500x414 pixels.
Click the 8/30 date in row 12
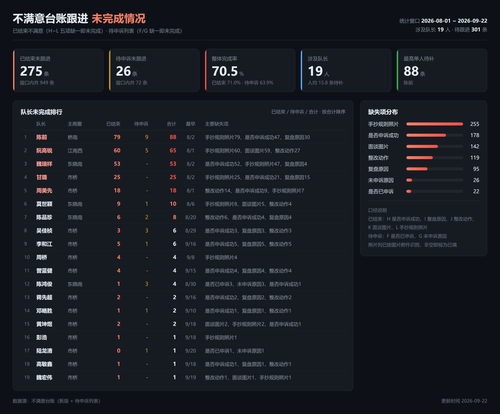click(x=191, y=284)
